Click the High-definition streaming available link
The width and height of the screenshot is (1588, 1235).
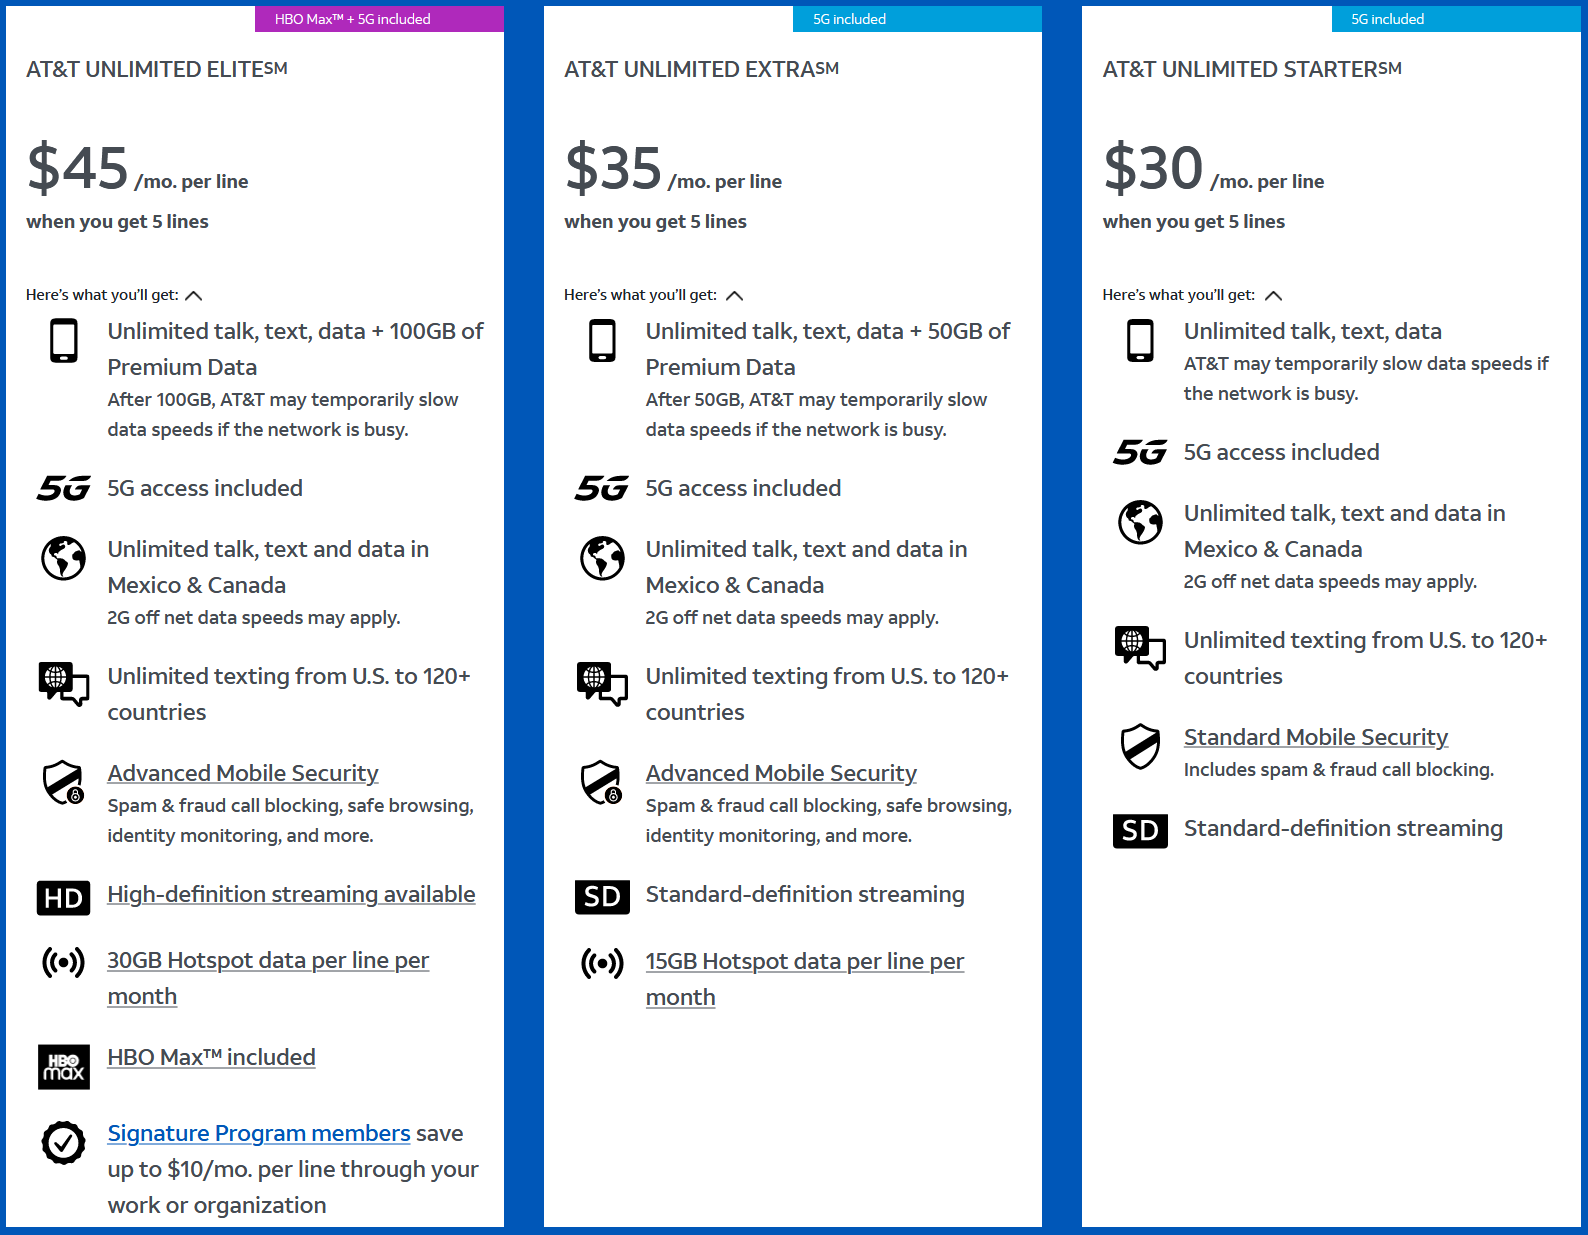point(291,894)
